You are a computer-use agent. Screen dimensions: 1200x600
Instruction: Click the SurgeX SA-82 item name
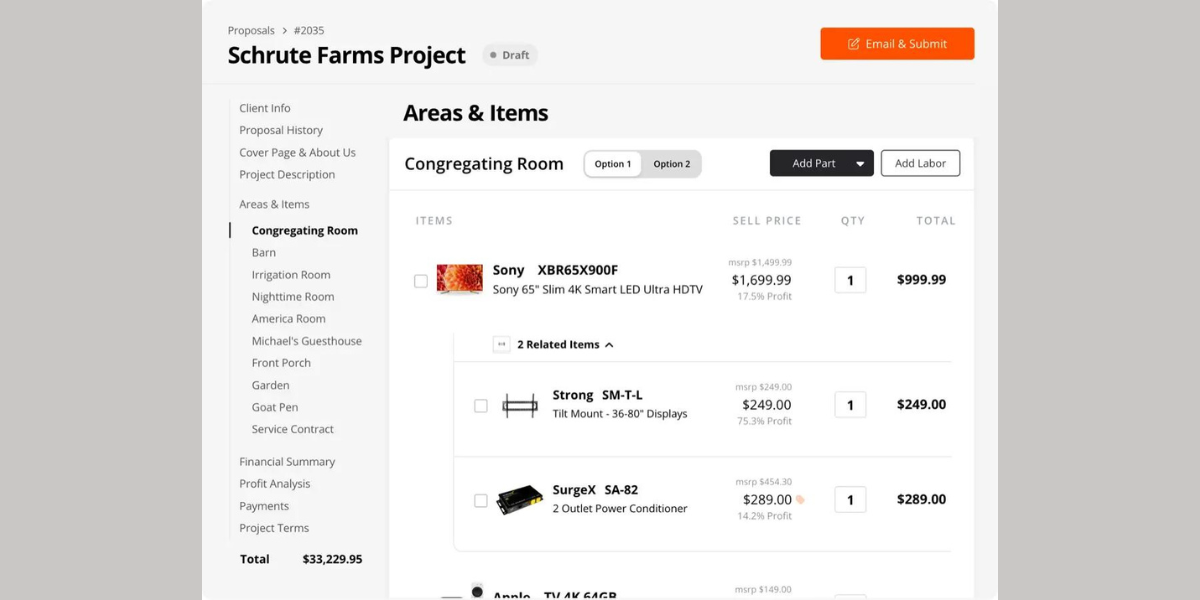pyautogui.click(x=595, y=489)
